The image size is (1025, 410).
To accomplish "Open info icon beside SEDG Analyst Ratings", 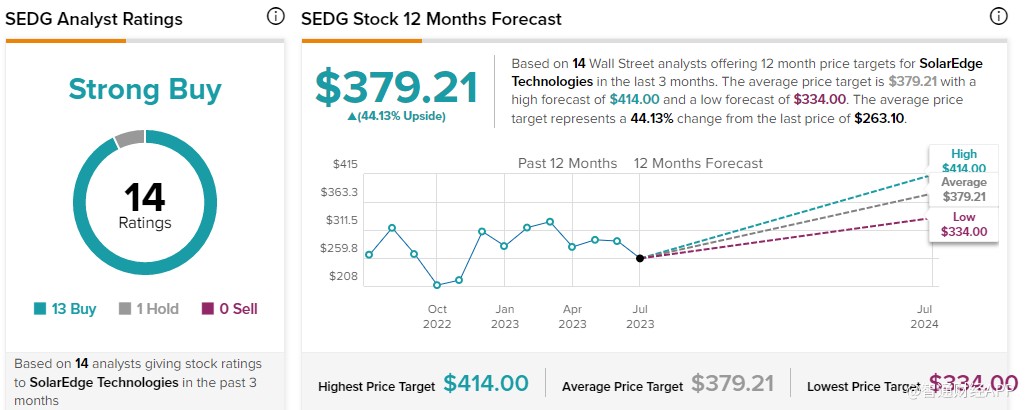I will (276, 16).
